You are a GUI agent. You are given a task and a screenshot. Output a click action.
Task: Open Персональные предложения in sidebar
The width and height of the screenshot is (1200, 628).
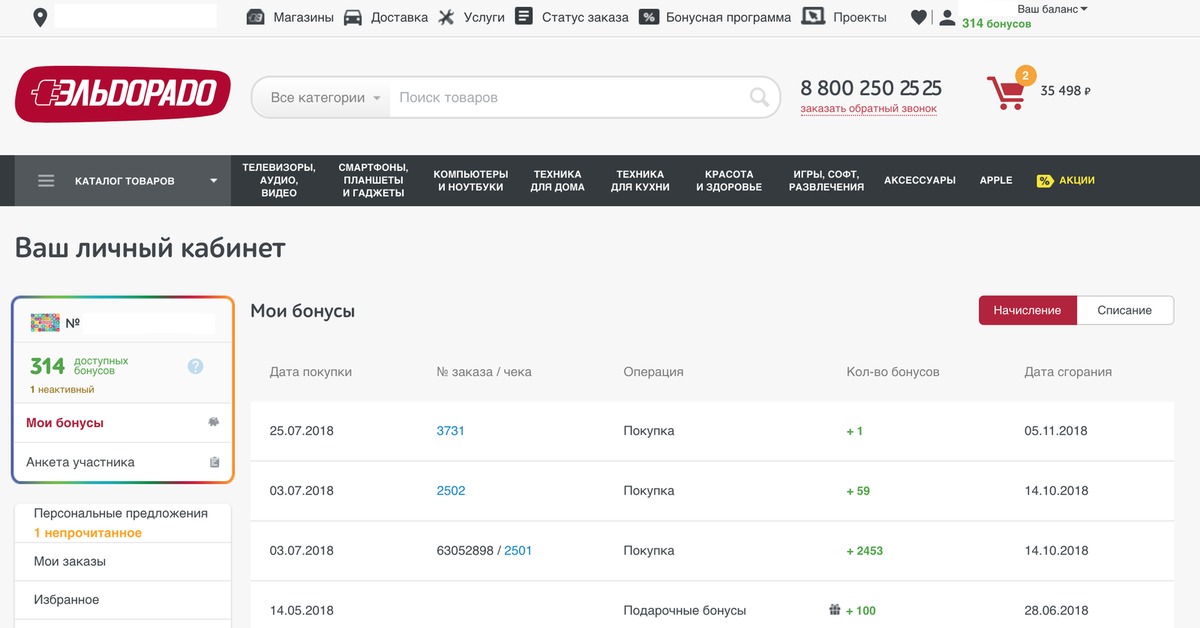pos(121,513)
